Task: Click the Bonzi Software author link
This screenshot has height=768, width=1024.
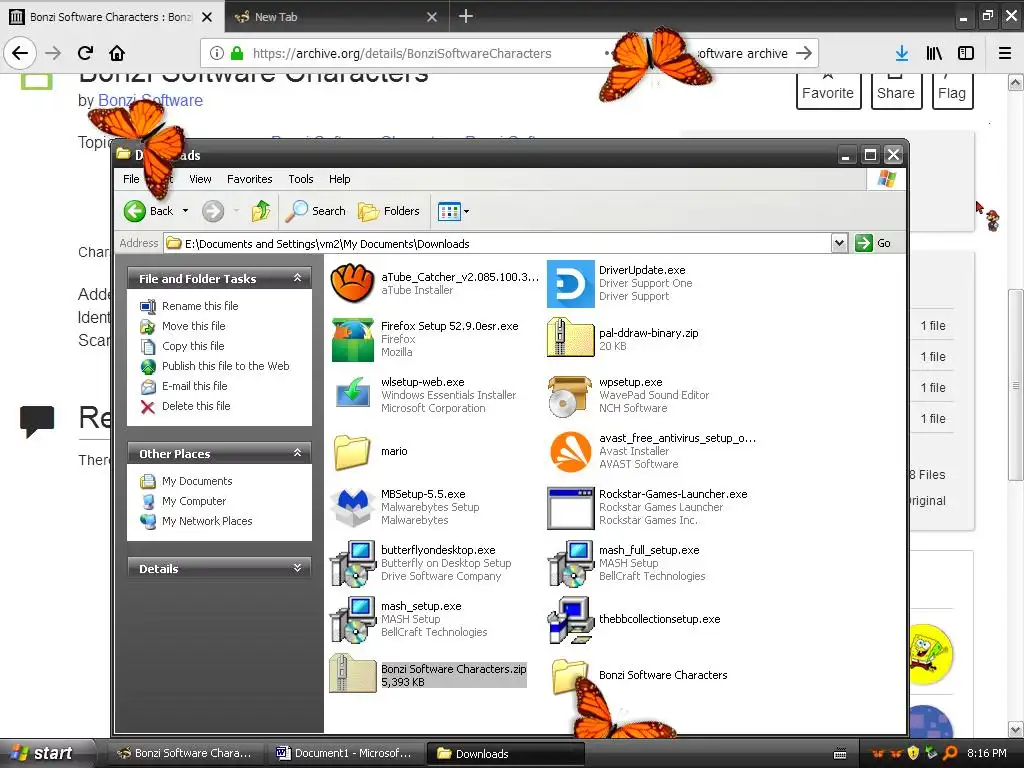Action: click(150, 101)
